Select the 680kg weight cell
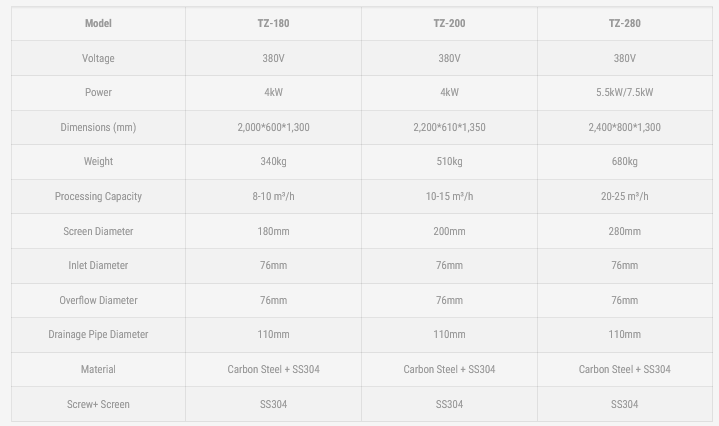 (624, 162)
